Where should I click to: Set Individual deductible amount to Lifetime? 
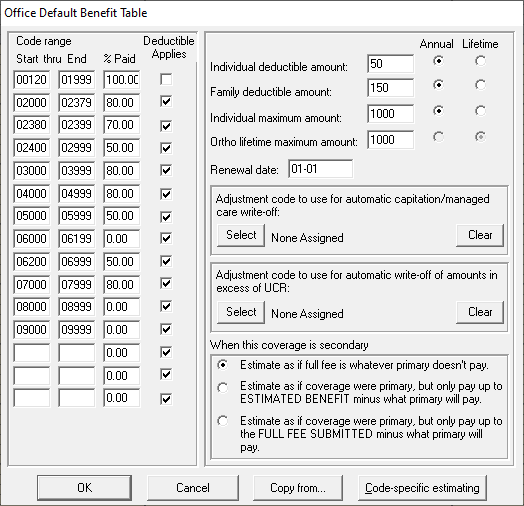480,61
